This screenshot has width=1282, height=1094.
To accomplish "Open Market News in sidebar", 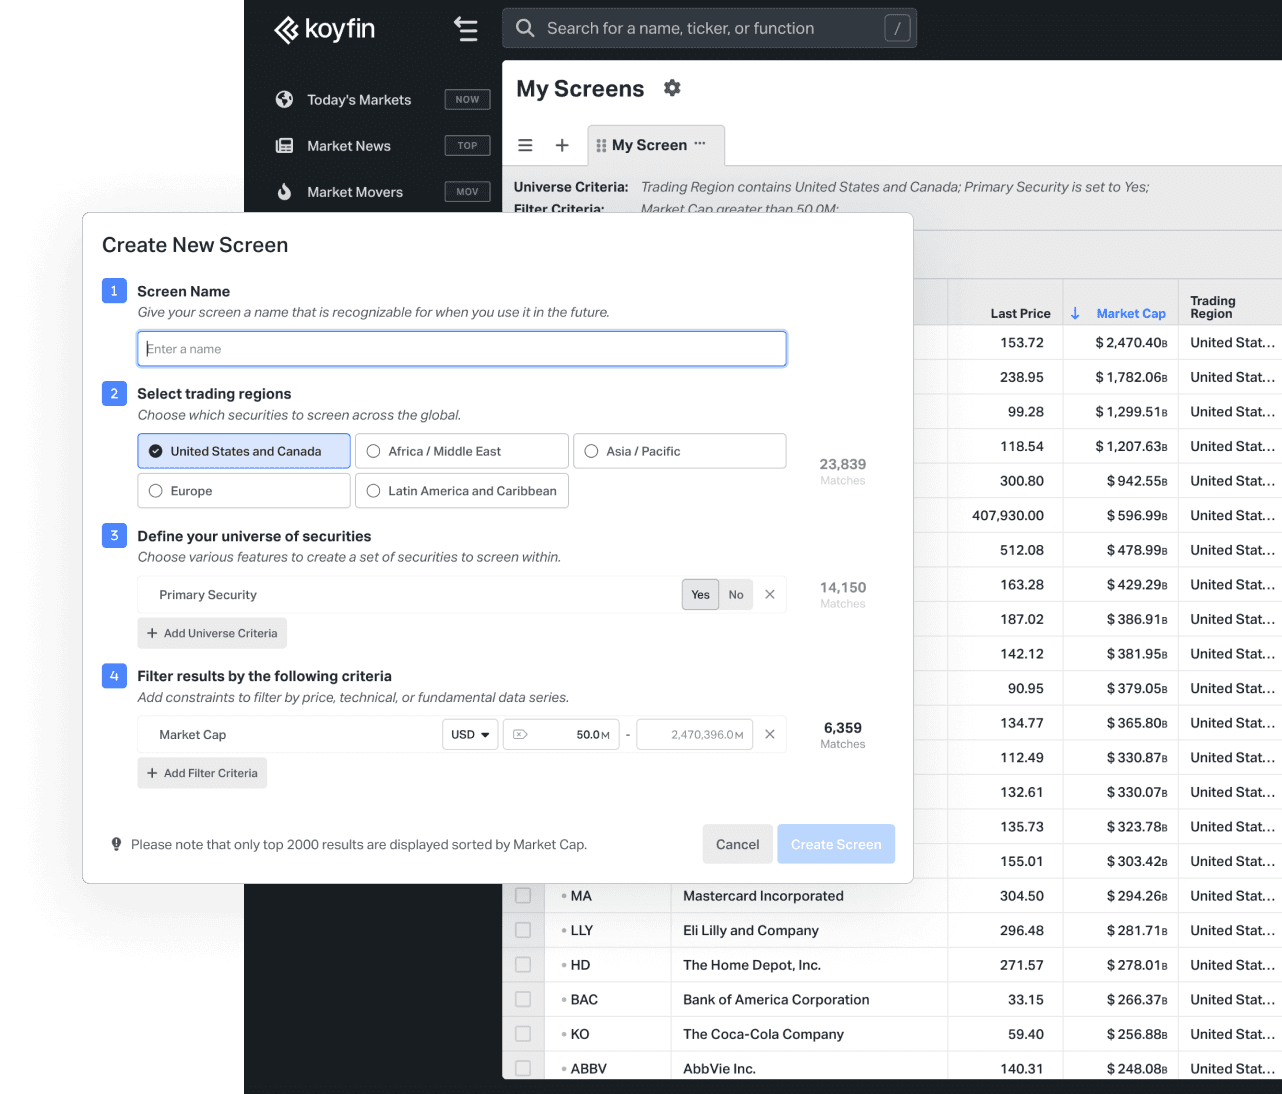I will pyautogui.click(x=349, y=146).
